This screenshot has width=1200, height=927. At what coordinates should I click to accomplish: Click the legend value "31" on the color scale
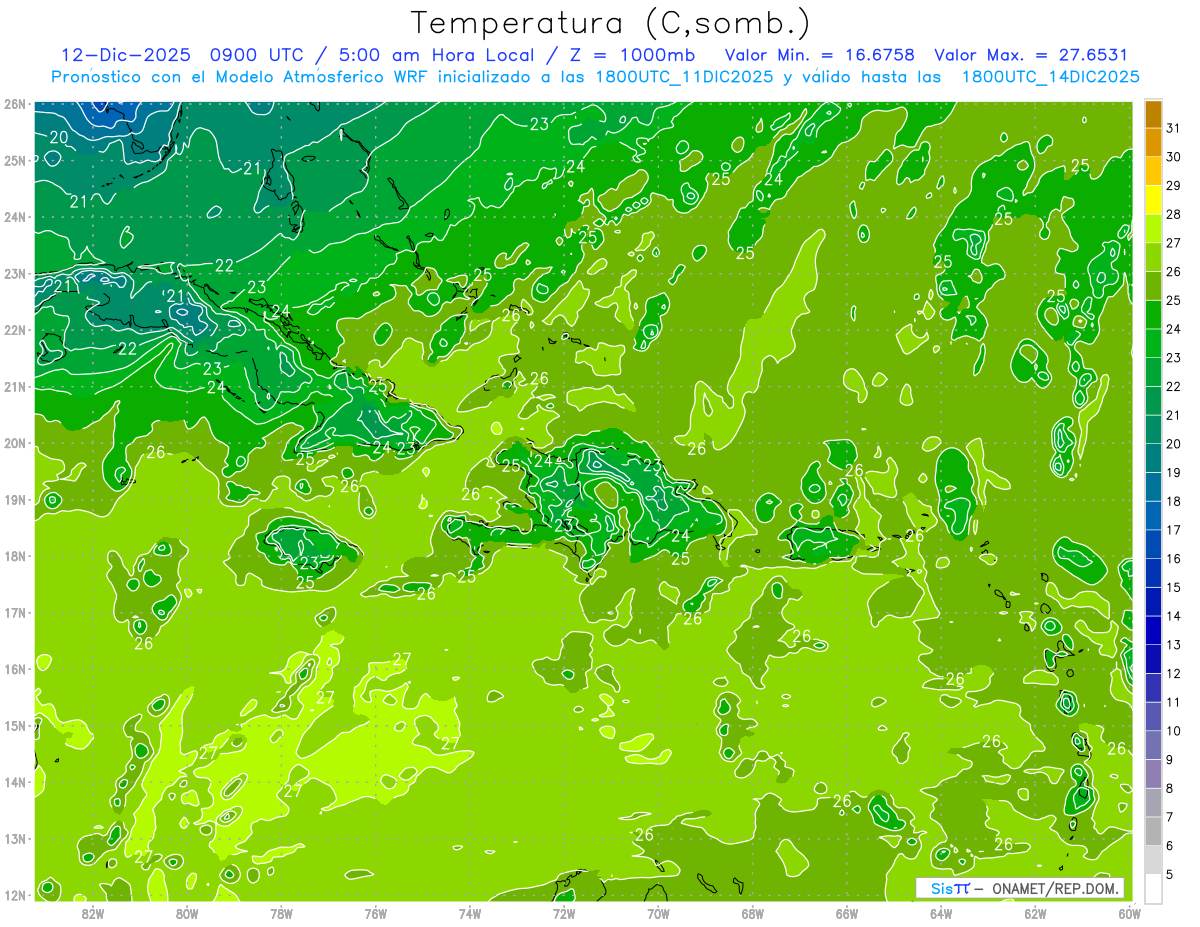coord(1173,129)
